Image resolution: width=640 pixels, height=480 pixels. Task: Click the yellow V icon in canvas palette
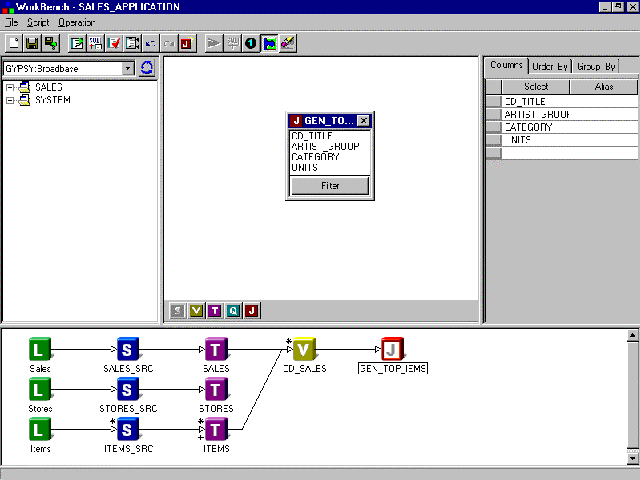pyautogui.click(x=196, y=311)
